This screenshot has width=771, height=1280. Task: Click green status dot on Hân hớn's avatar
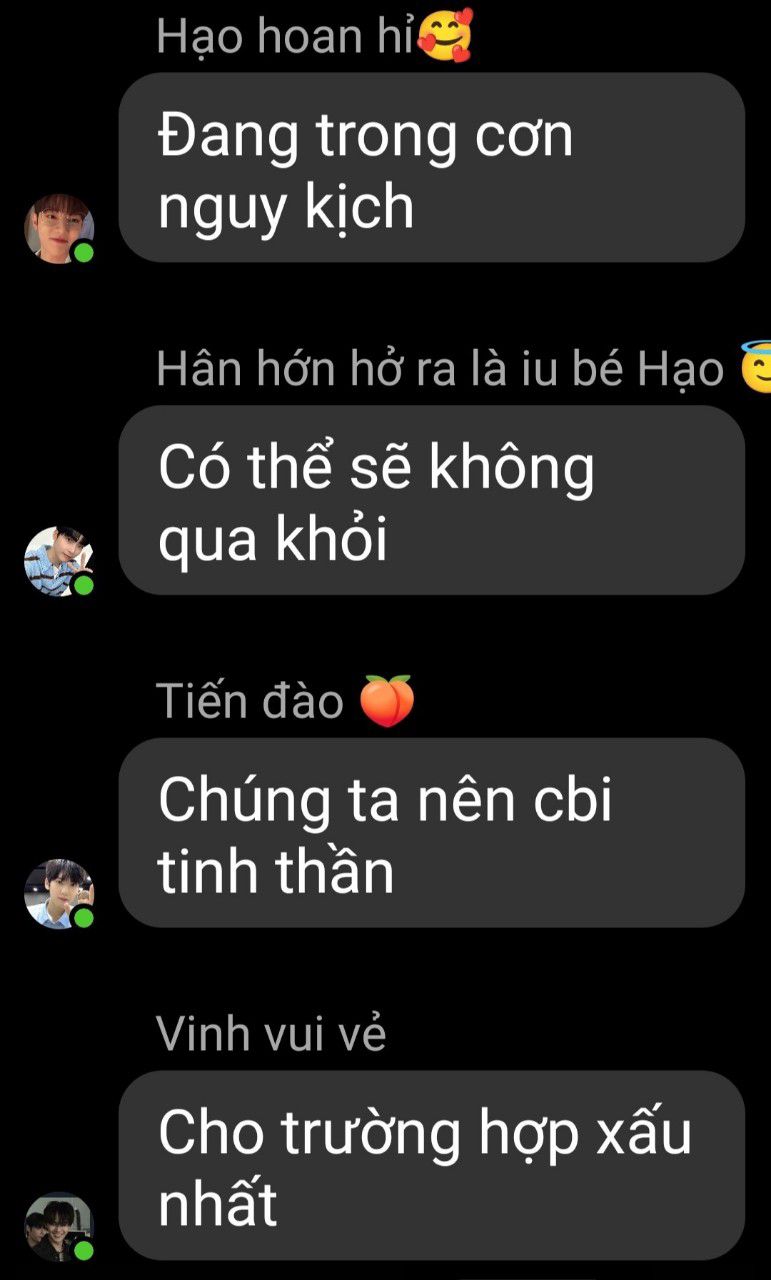(84, 584)
